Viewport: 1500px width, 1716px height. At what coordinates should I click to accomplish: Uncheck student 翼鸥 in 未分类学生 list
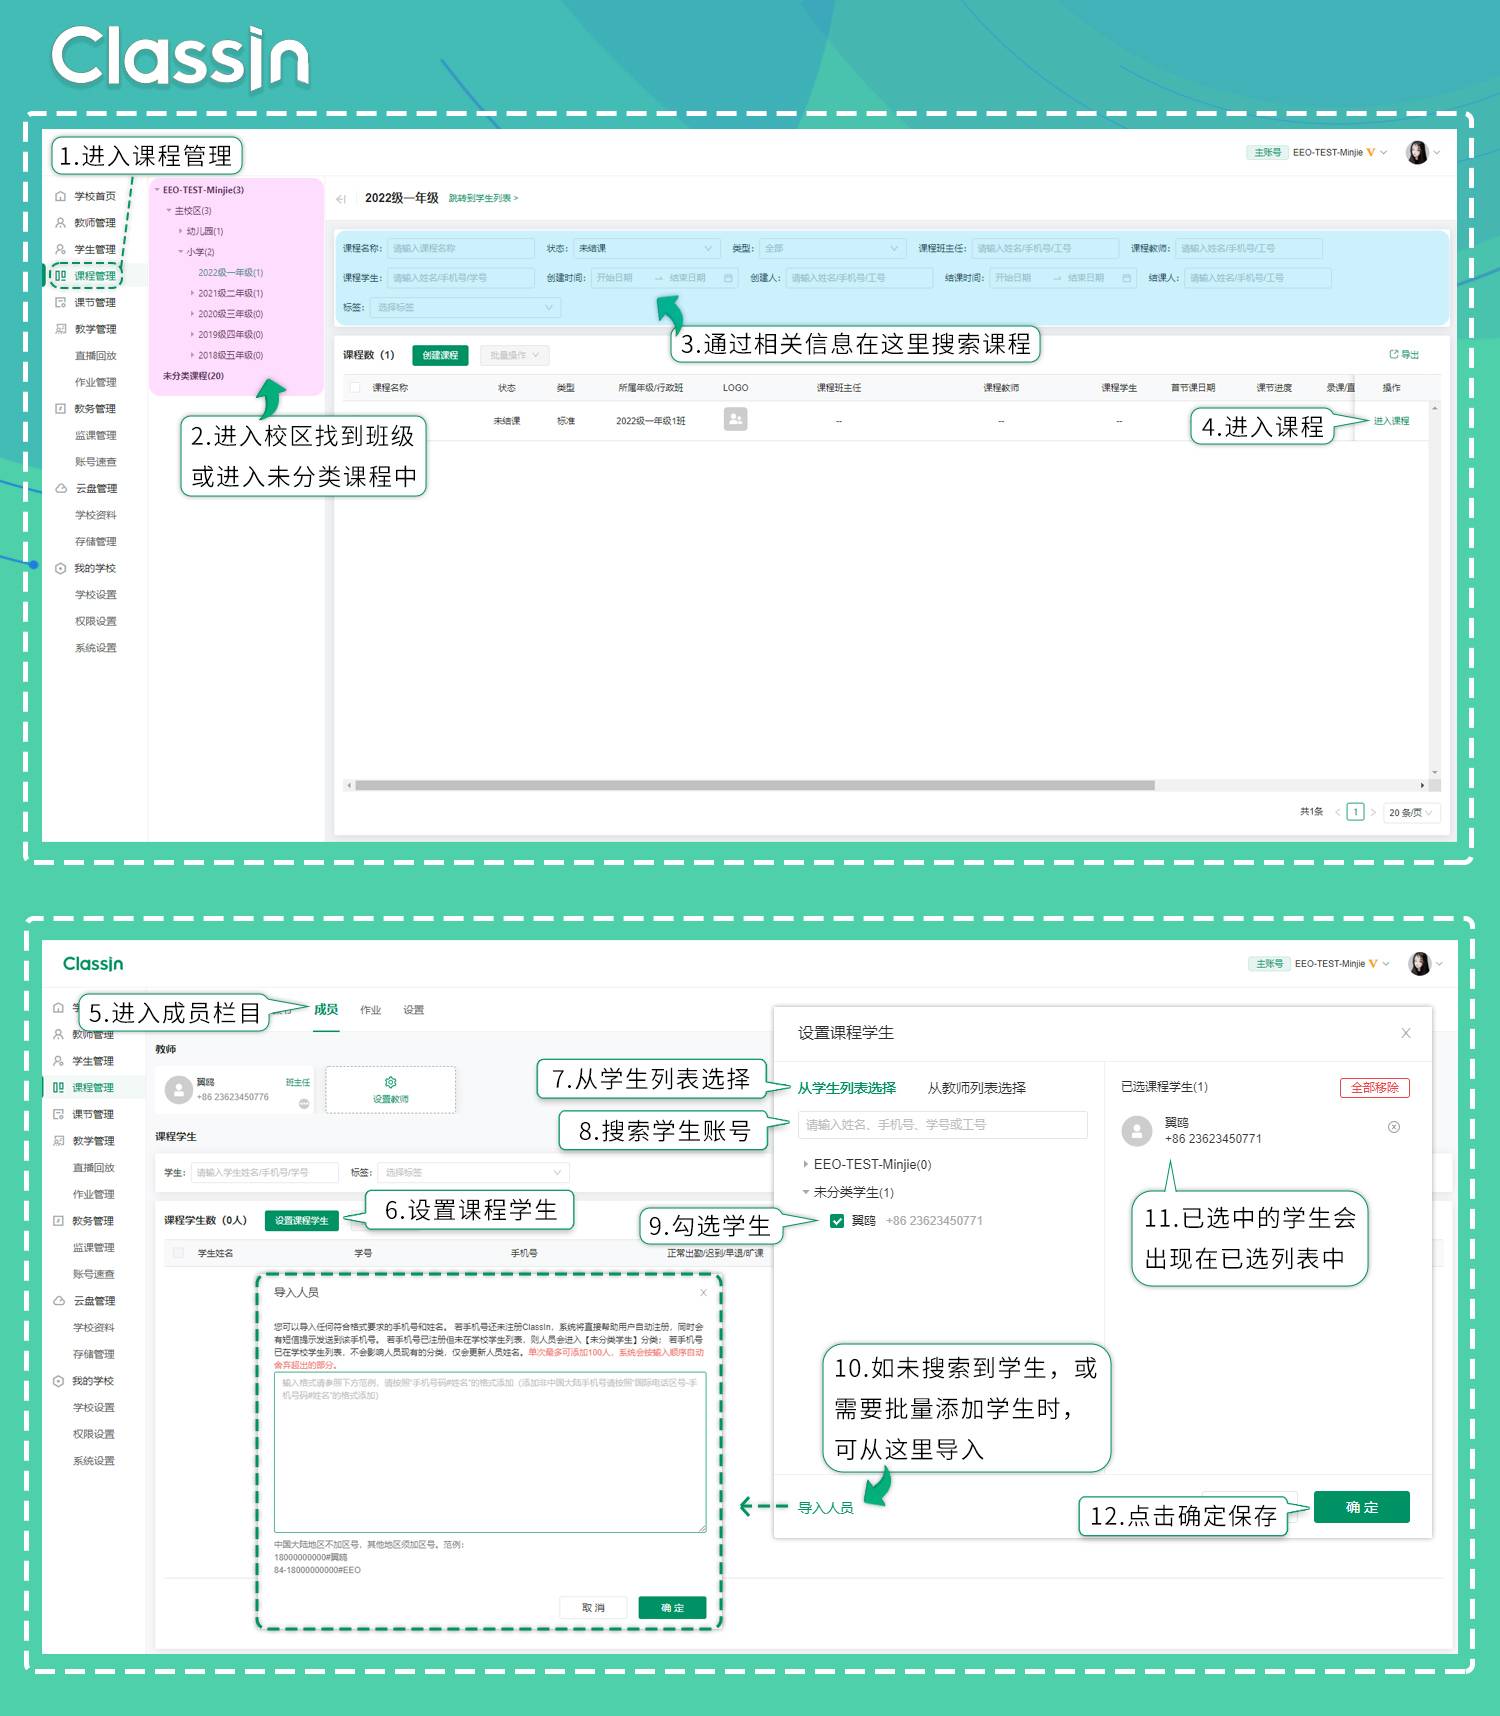837,1221
